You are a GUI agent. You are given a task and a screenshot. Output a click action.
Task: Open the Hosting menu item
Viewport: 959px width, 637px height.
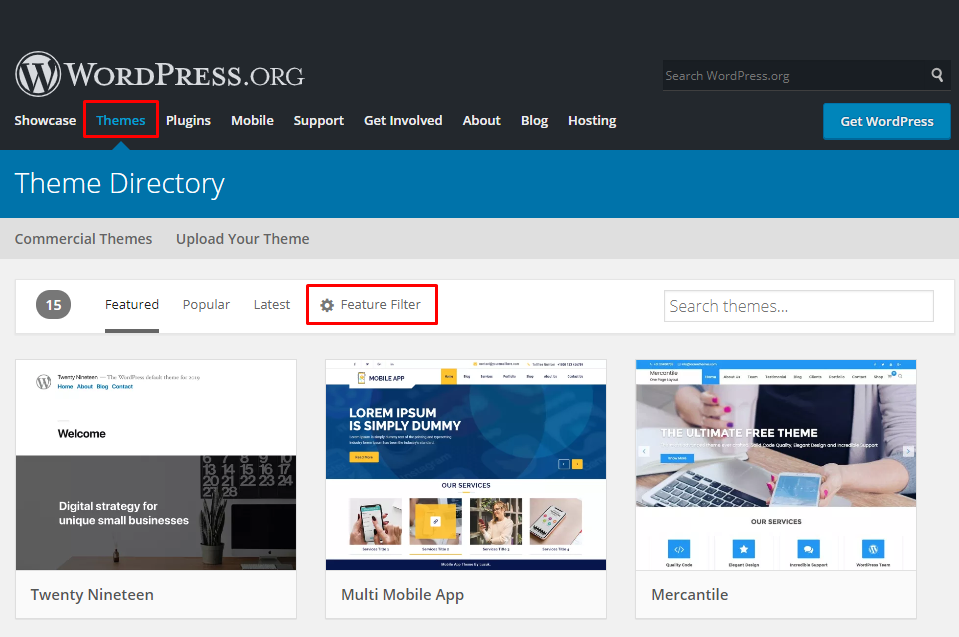[592, 120]
